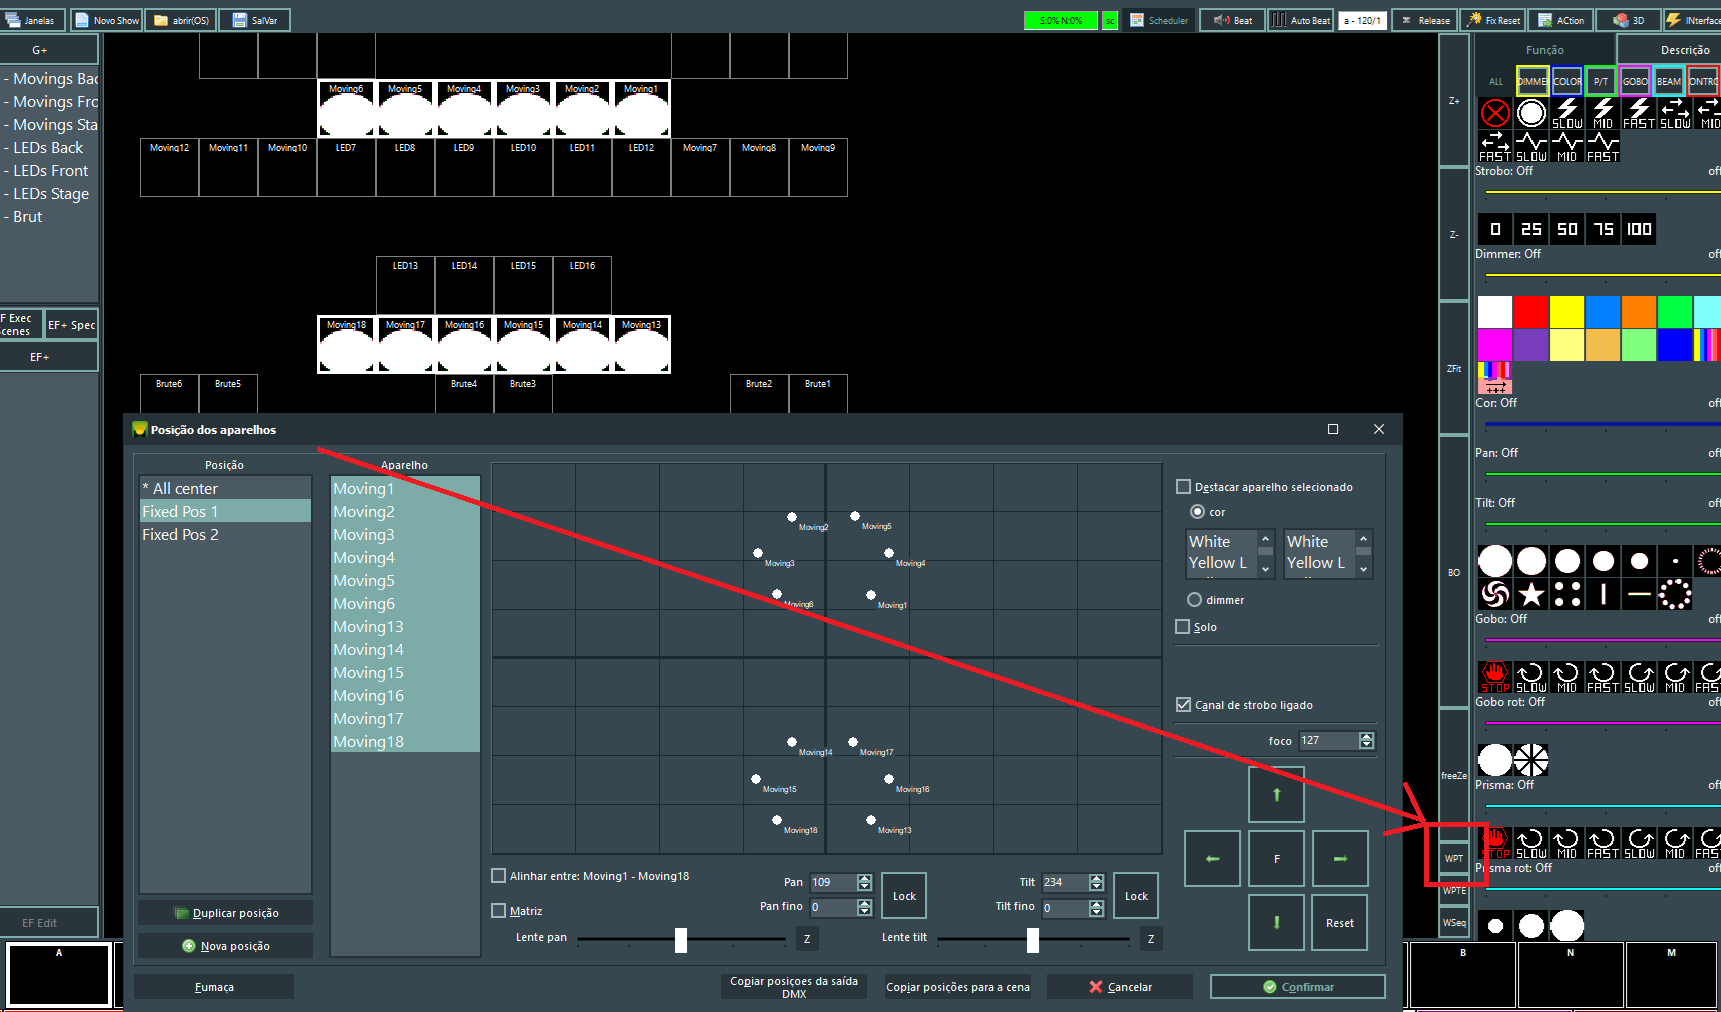Switch to the Descrição tab

1684,50
